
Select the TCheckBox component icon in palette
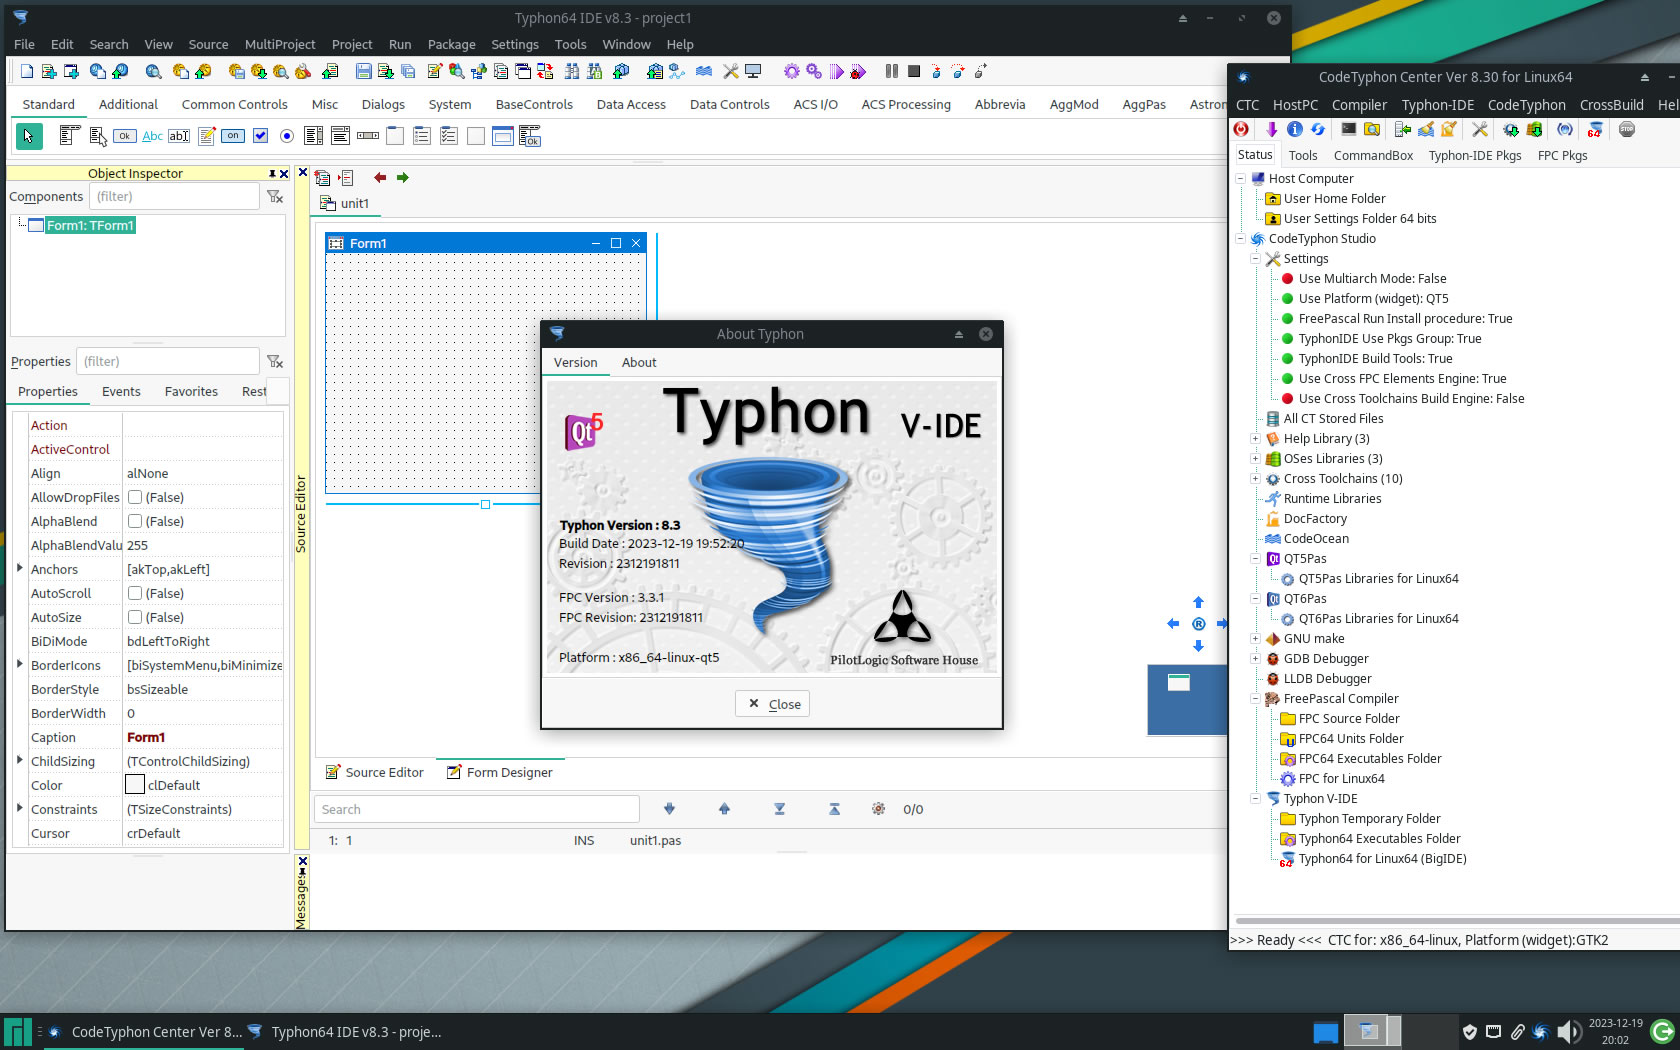pos(260,136)
